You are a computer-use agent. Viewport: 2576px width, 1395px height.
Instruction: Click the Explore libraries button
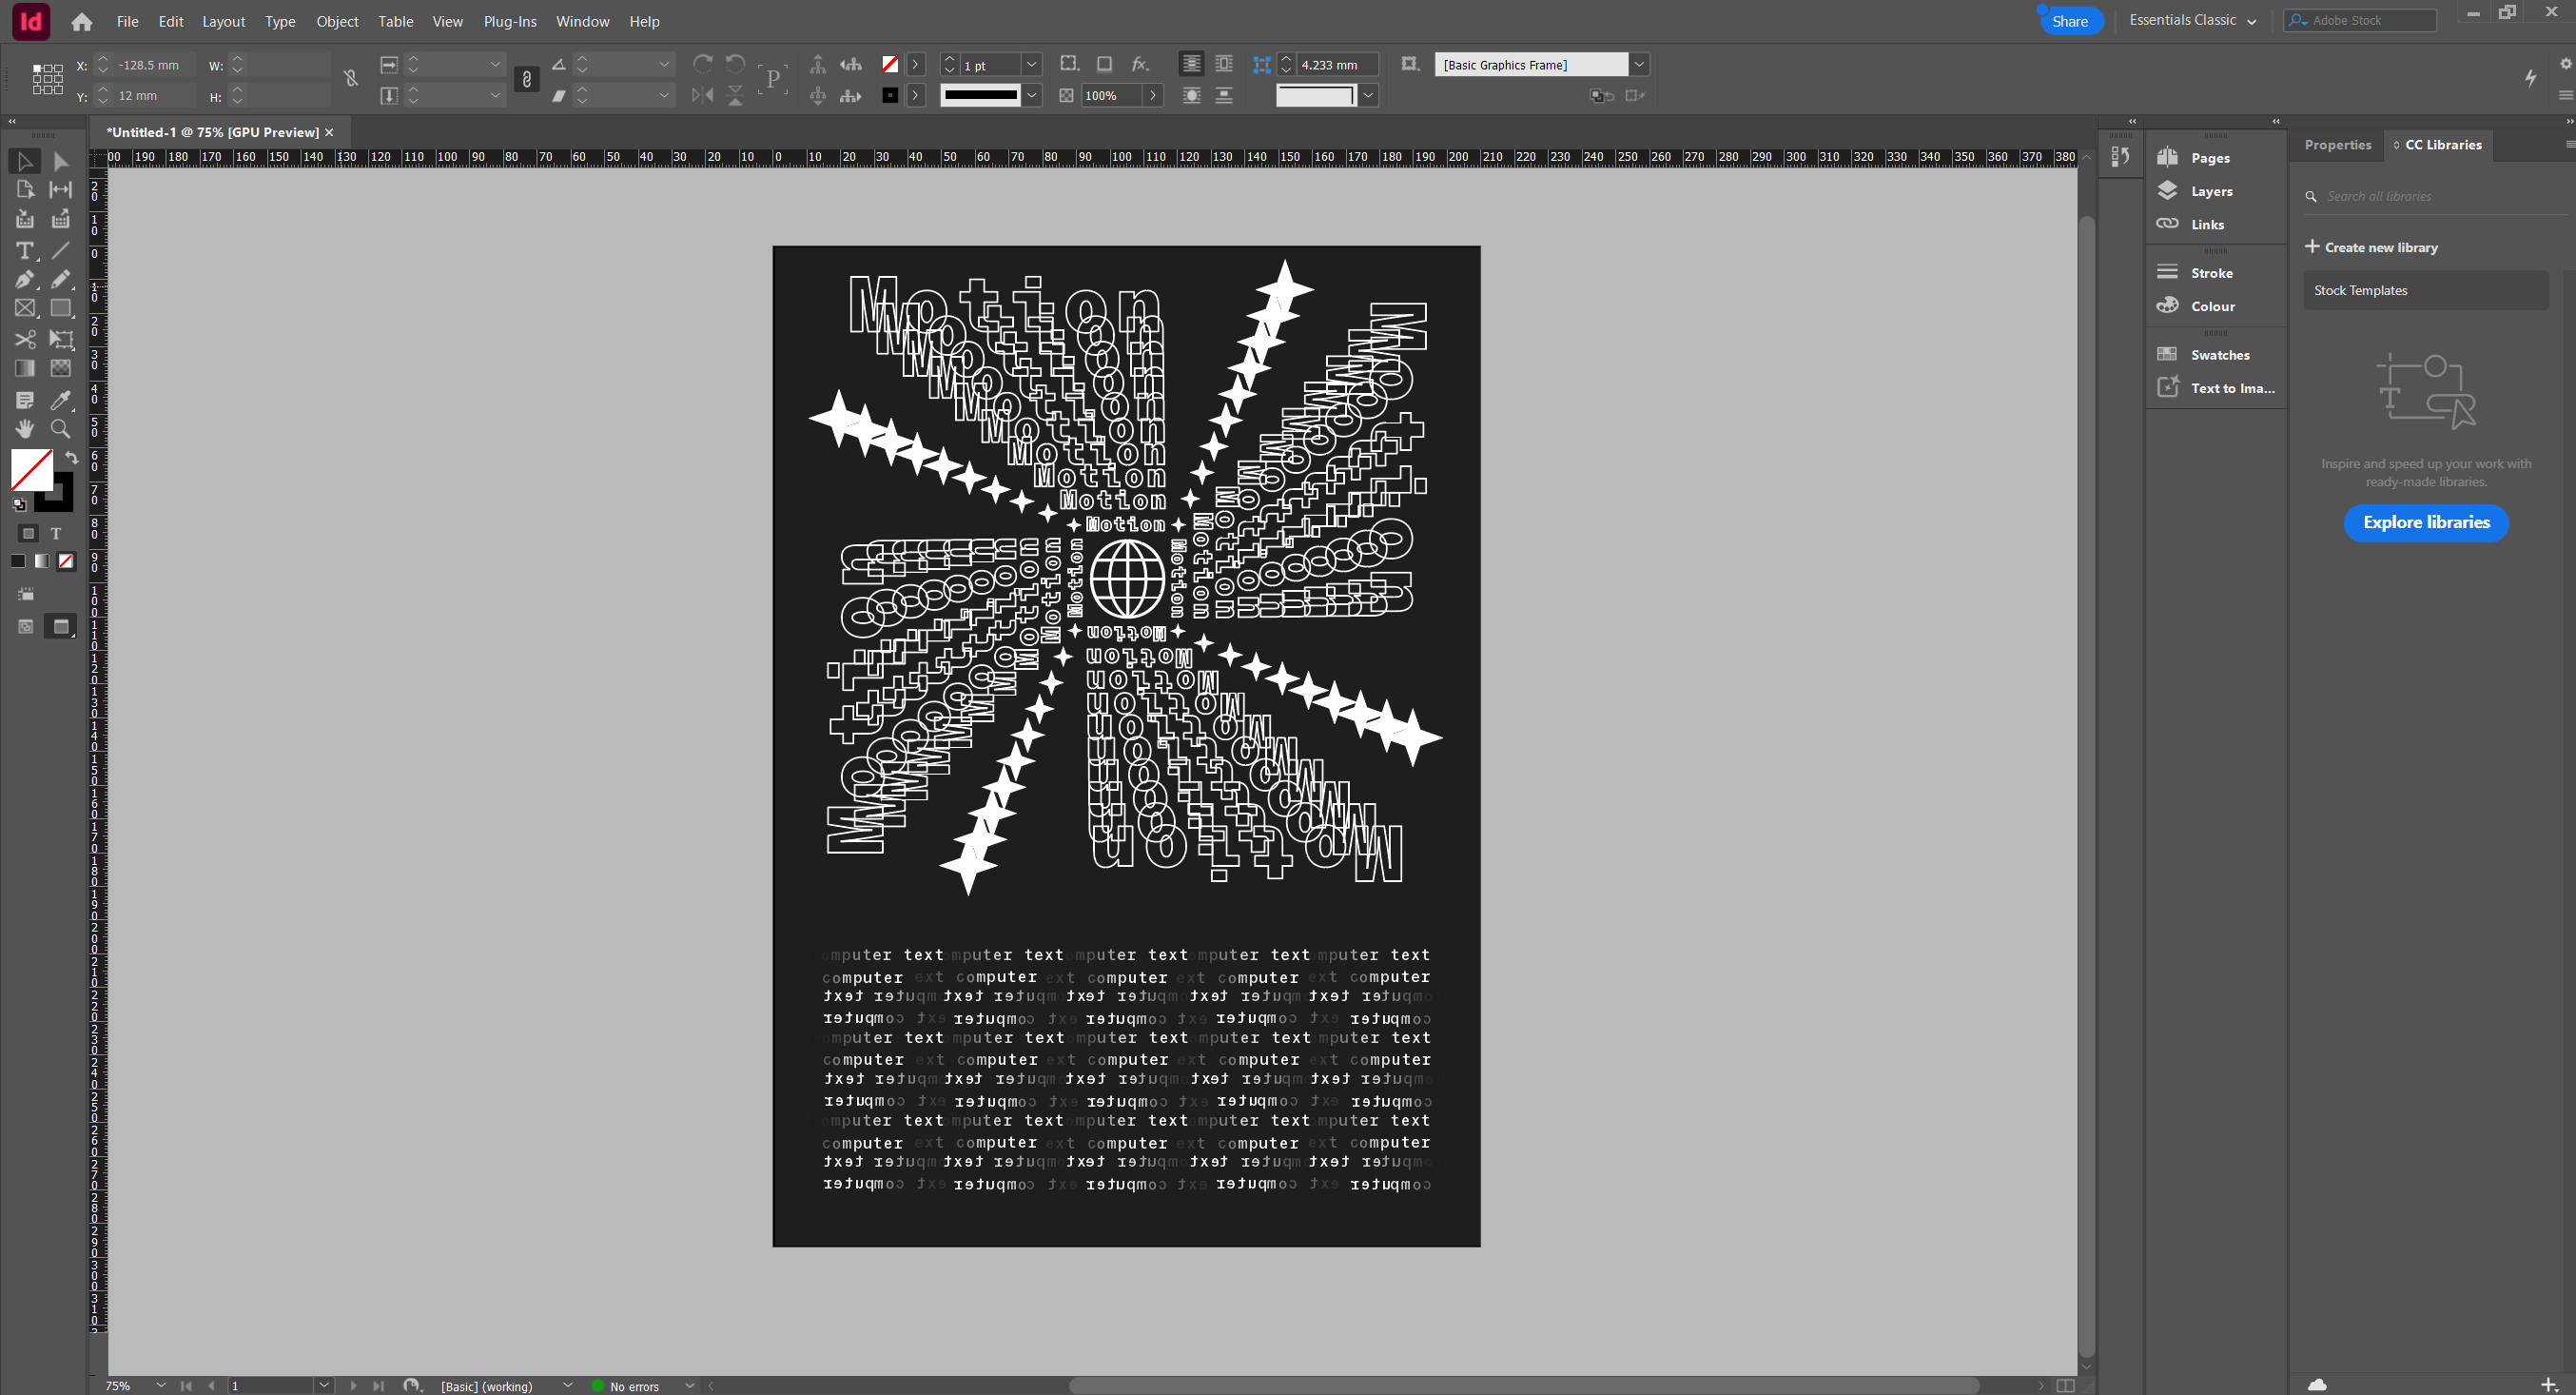(x=2425, y=522)
